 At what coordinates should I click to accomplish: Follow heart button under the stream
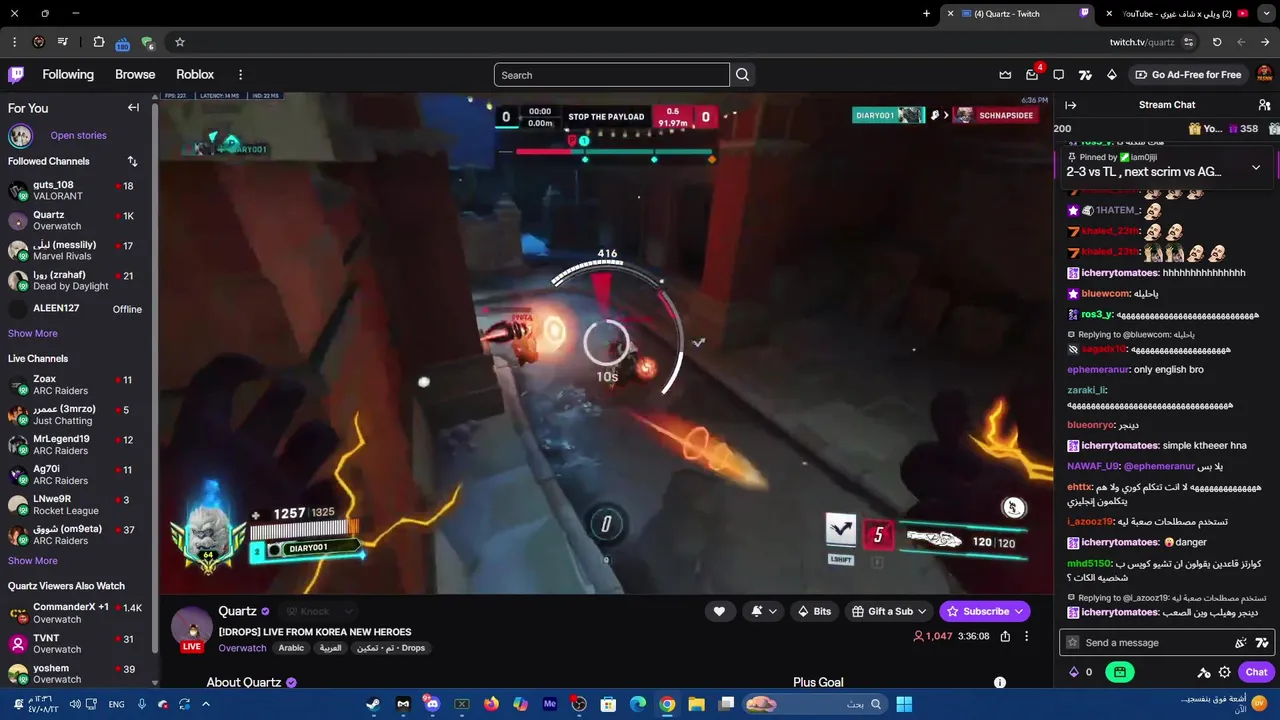pyautogui.click(x=719, y=611)
